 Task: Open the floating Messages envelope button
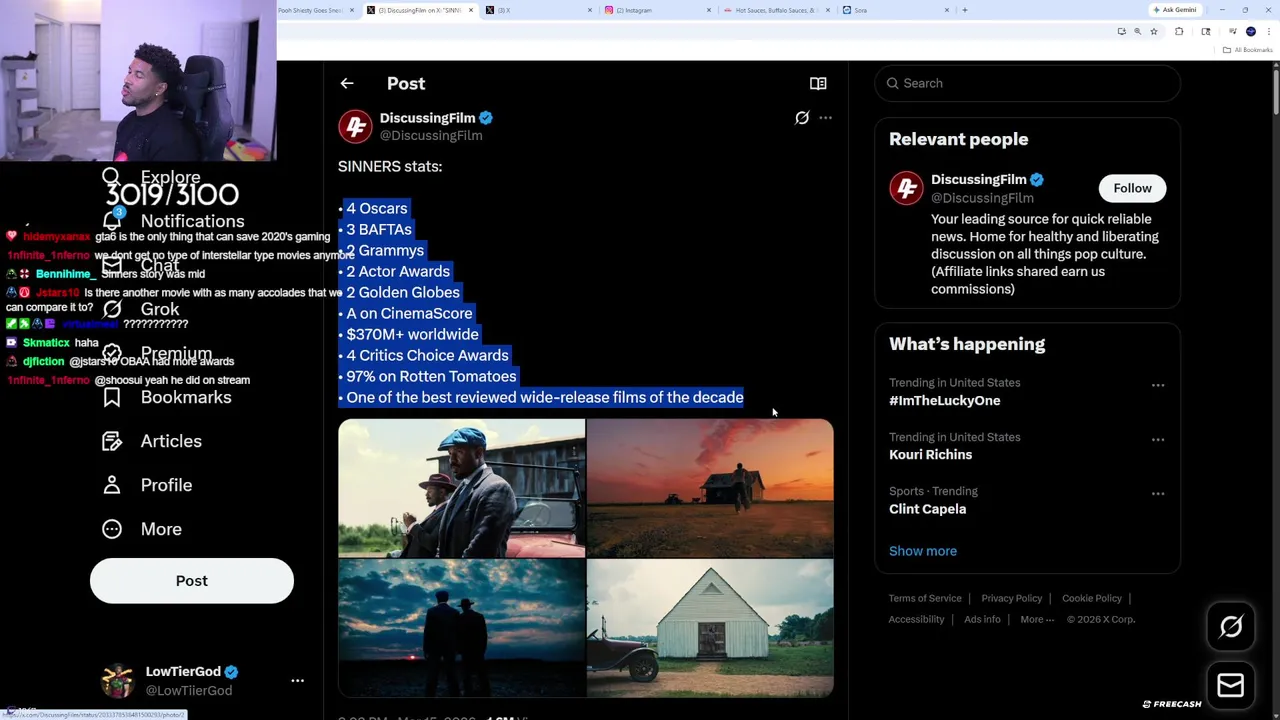[x=1231, y=685]
